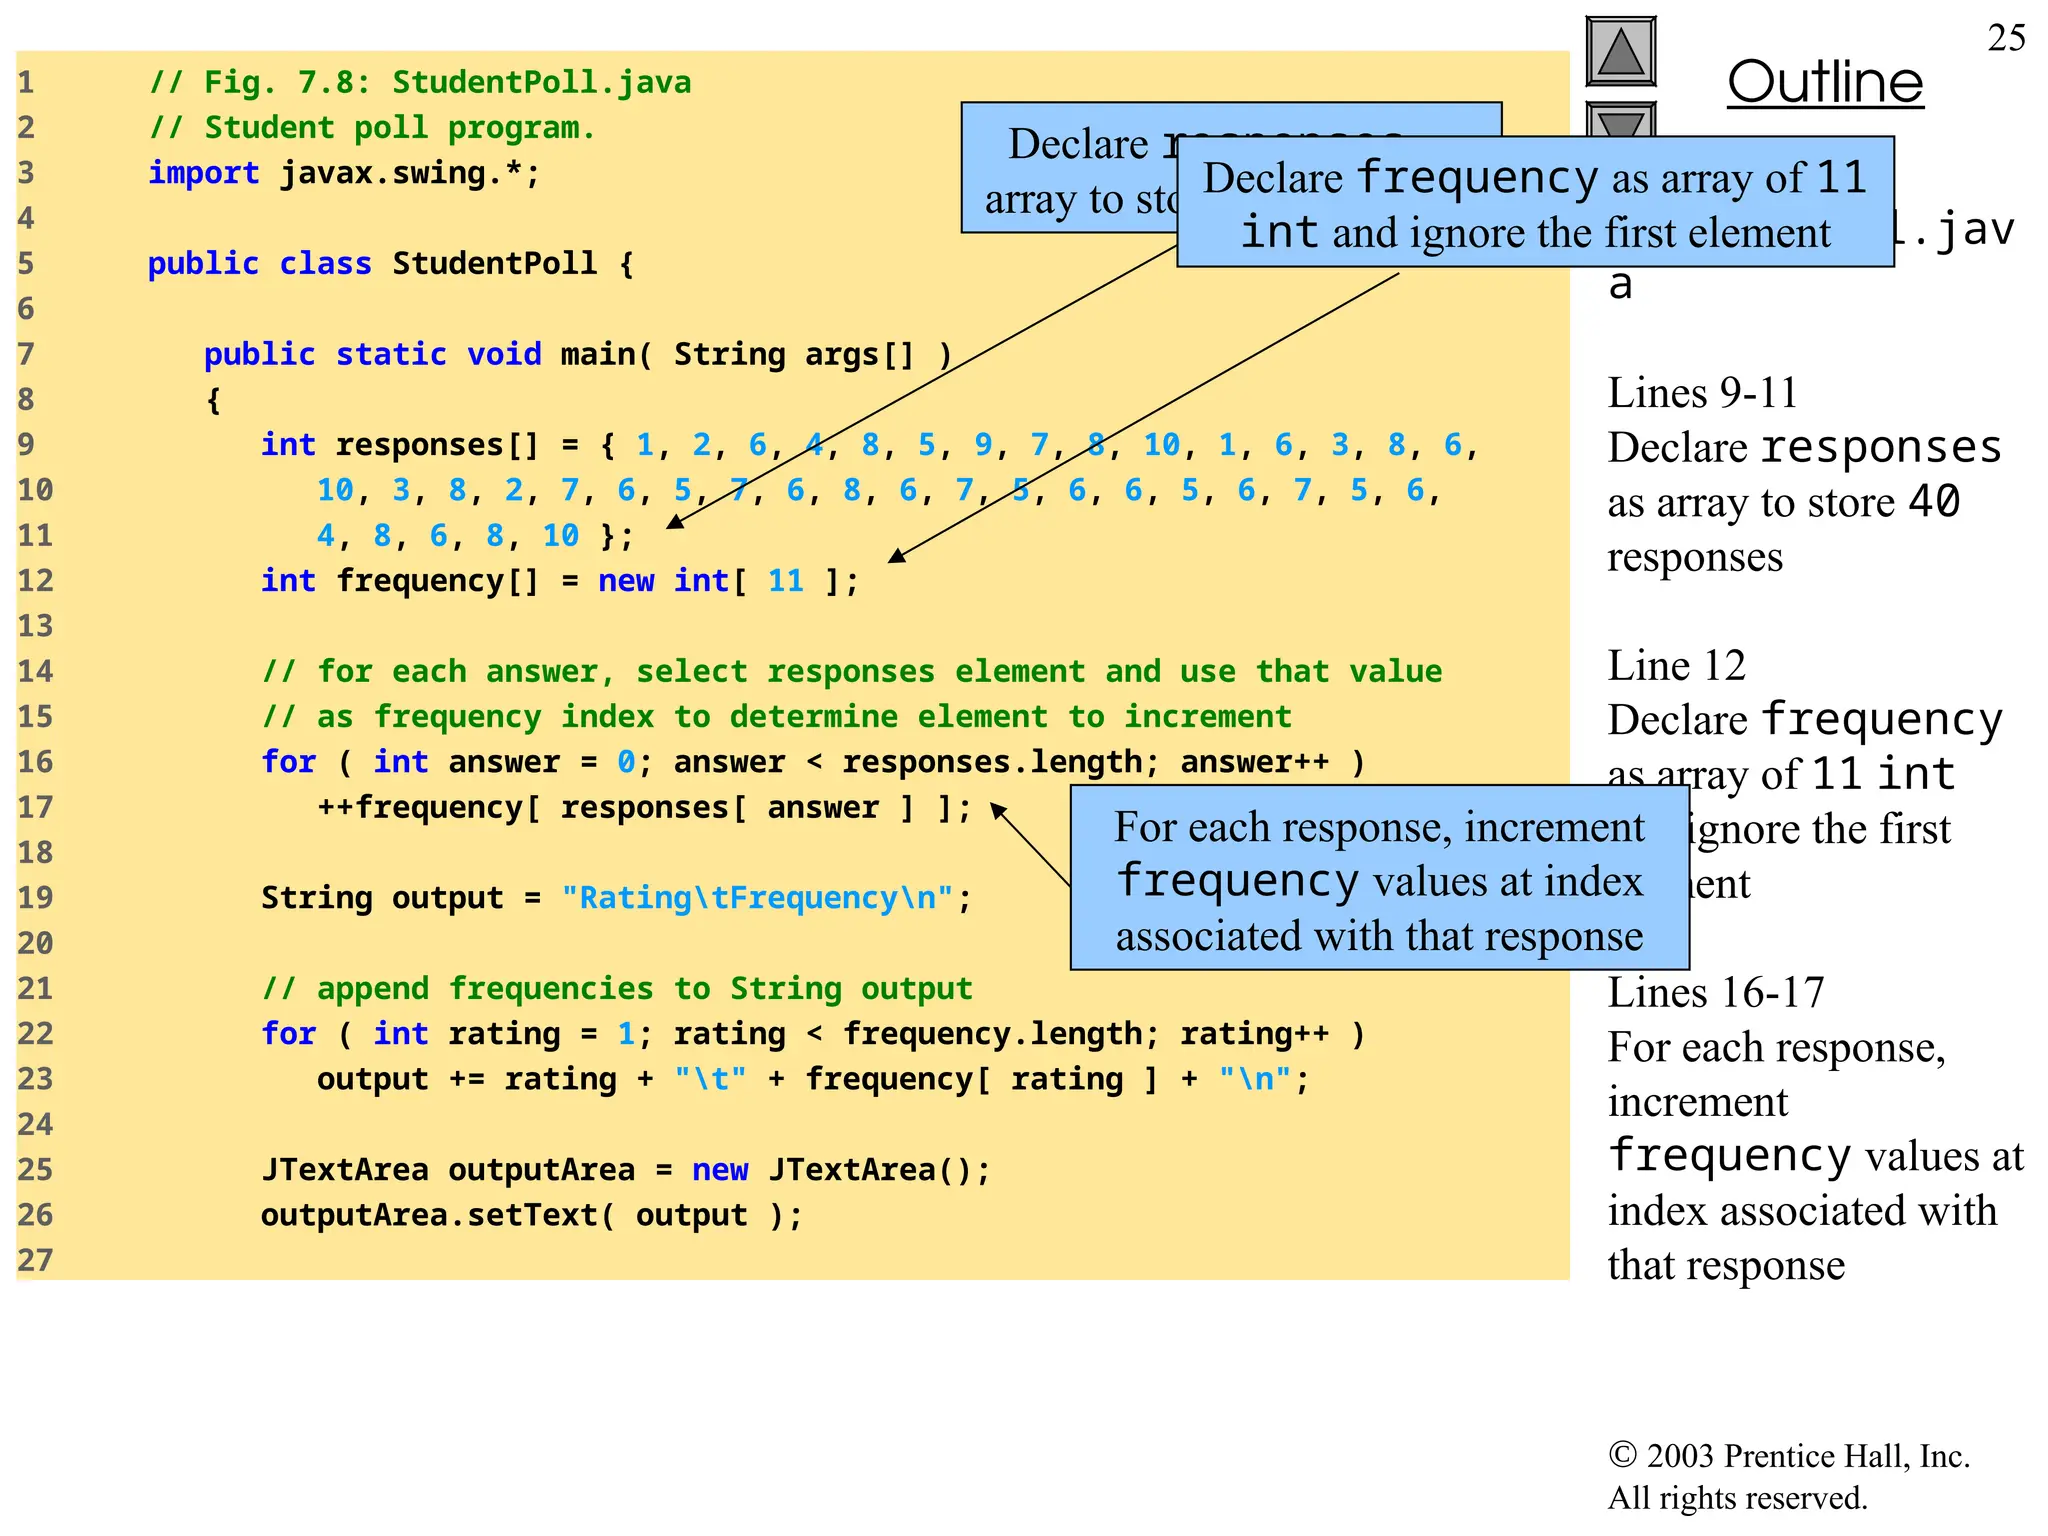Click the '++frequency[ responses[ answer ] ]' statement

tap(643, 808)
